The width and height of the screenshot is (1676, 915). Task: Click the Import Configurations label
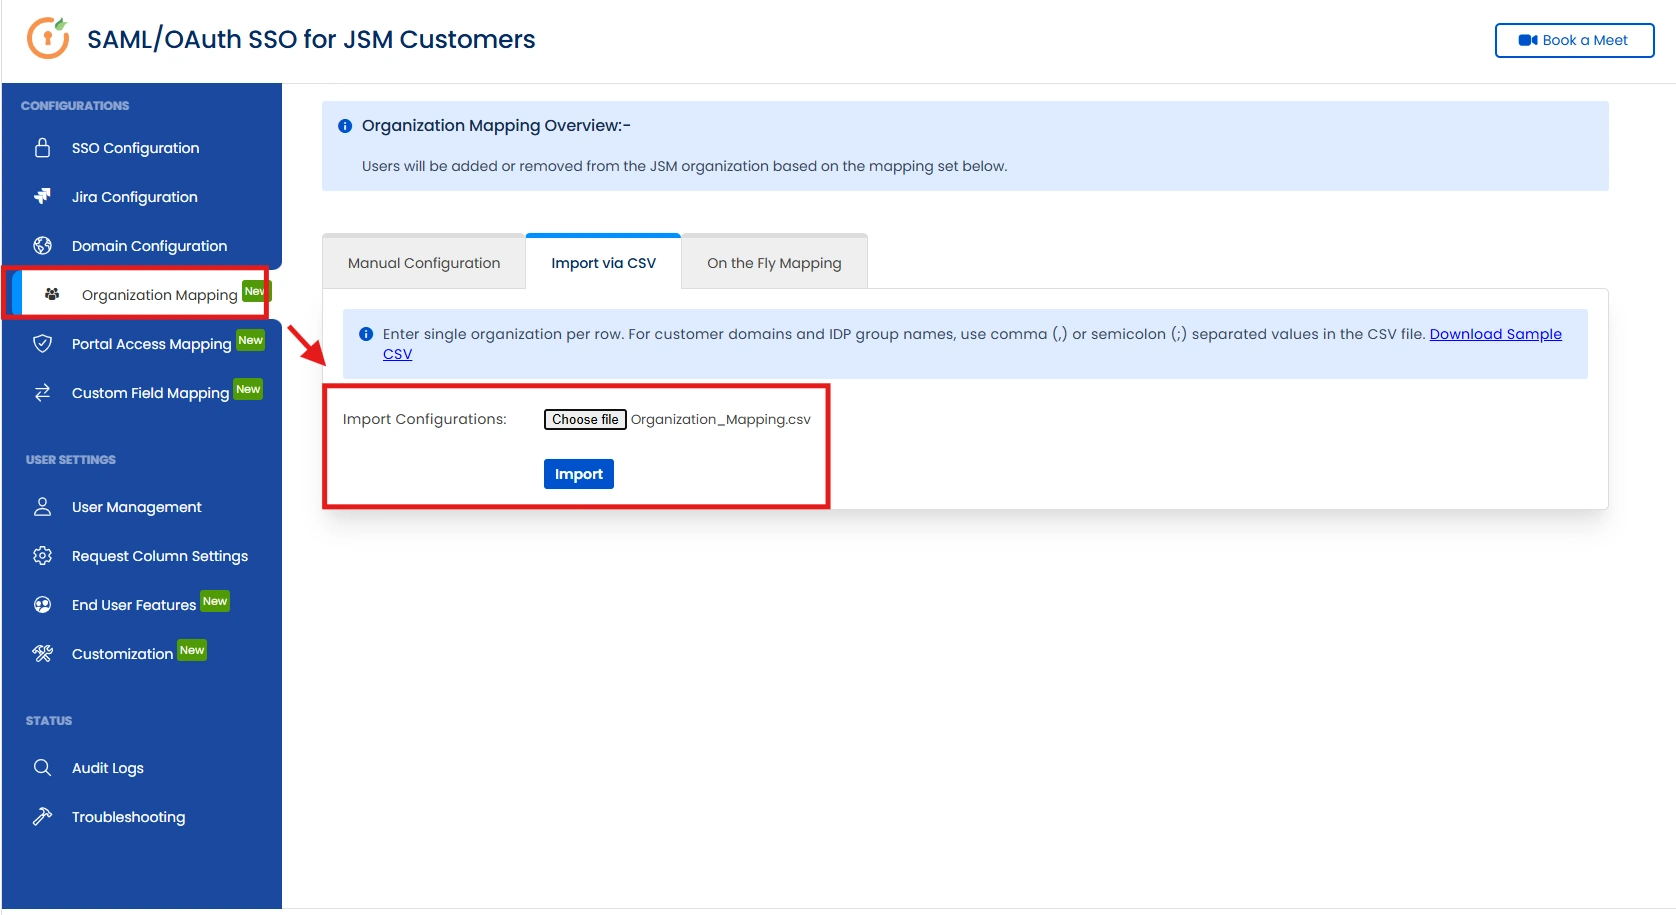tap(424, 419)
